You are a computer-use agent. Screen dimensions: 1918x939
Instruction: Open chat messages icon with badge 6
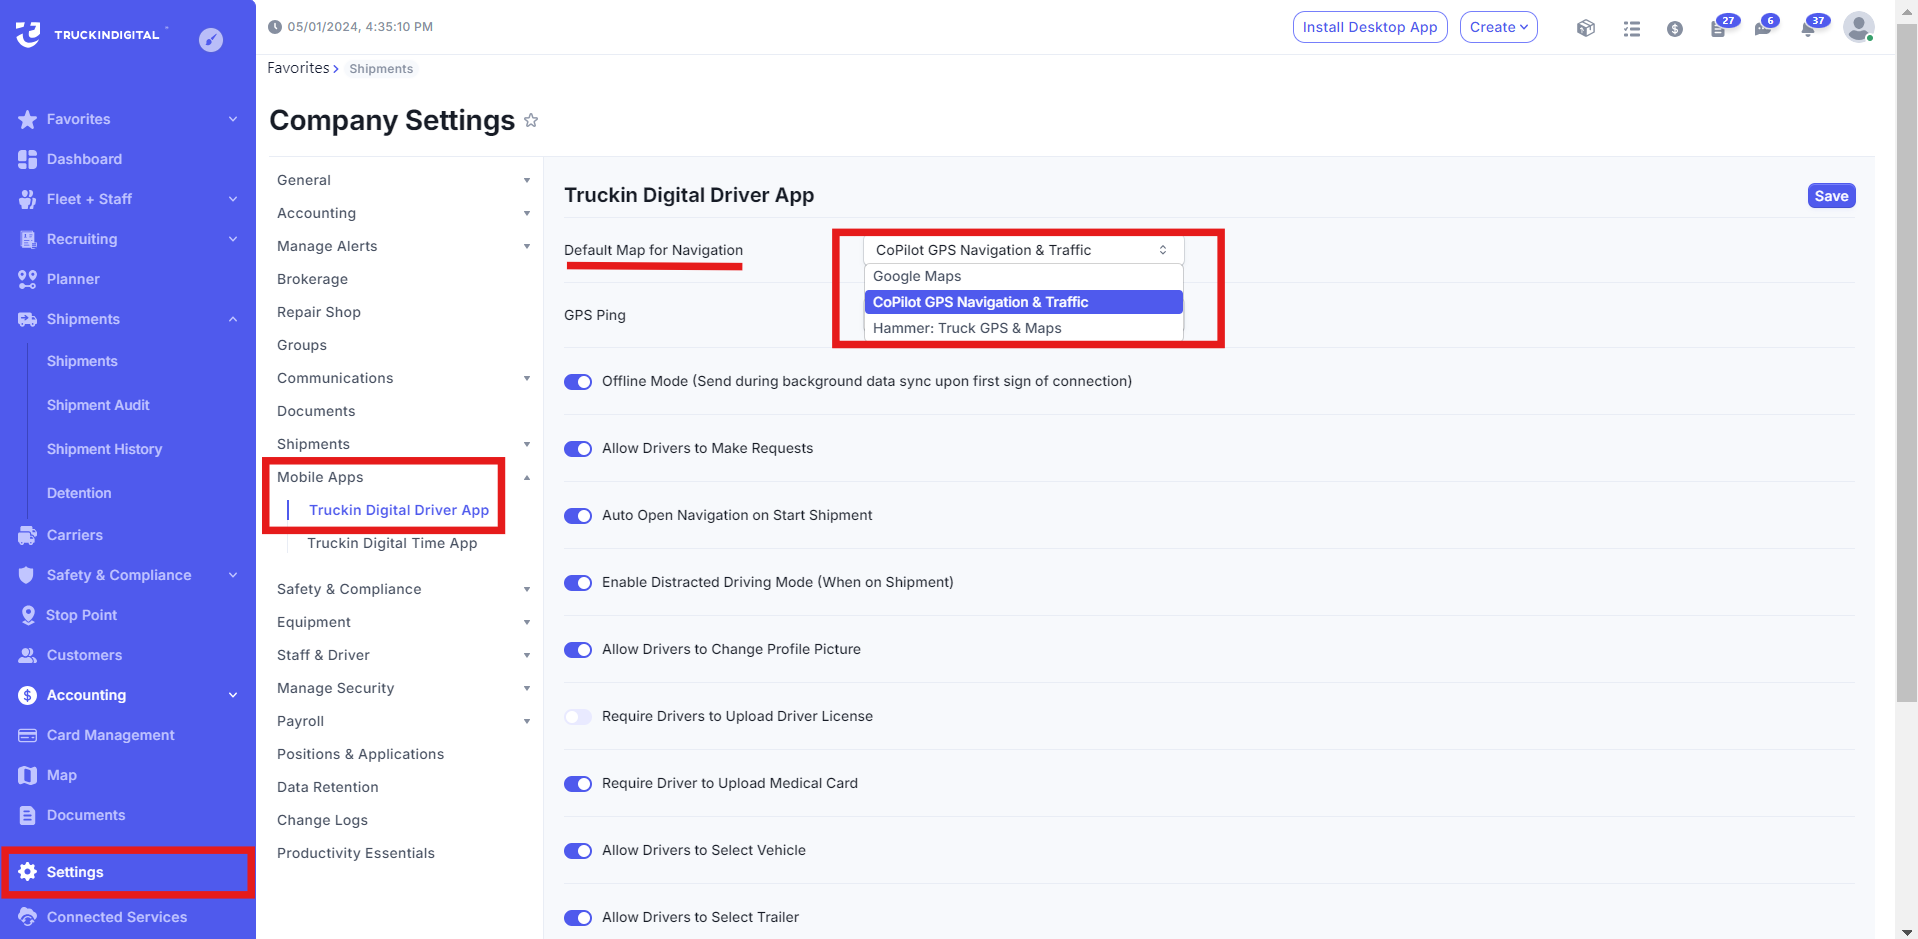tap(1765, 27)
